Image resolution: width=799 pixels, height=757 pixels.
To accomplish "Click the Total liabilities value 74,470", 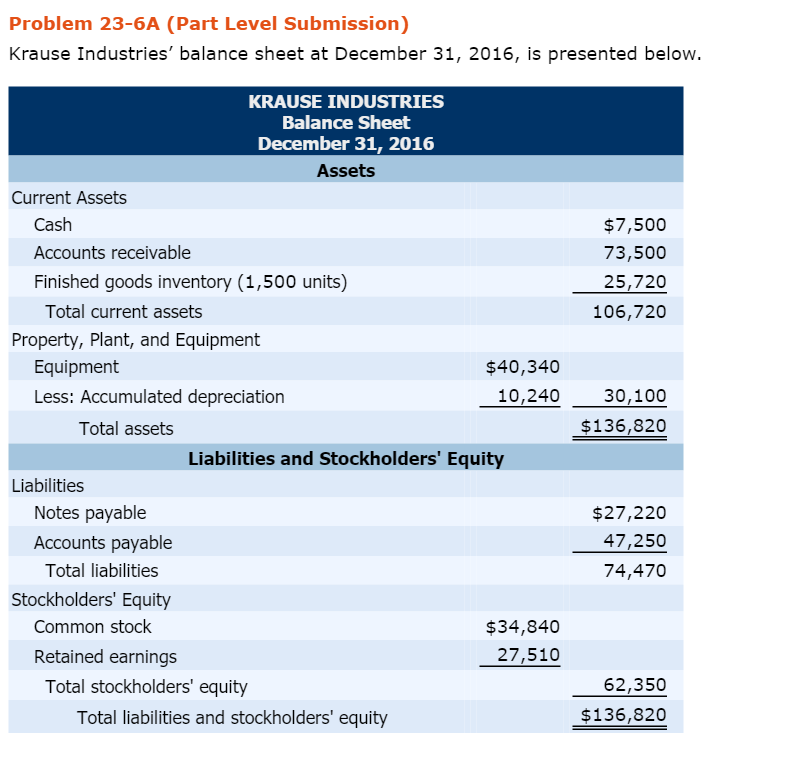I will tap(635, 571).
